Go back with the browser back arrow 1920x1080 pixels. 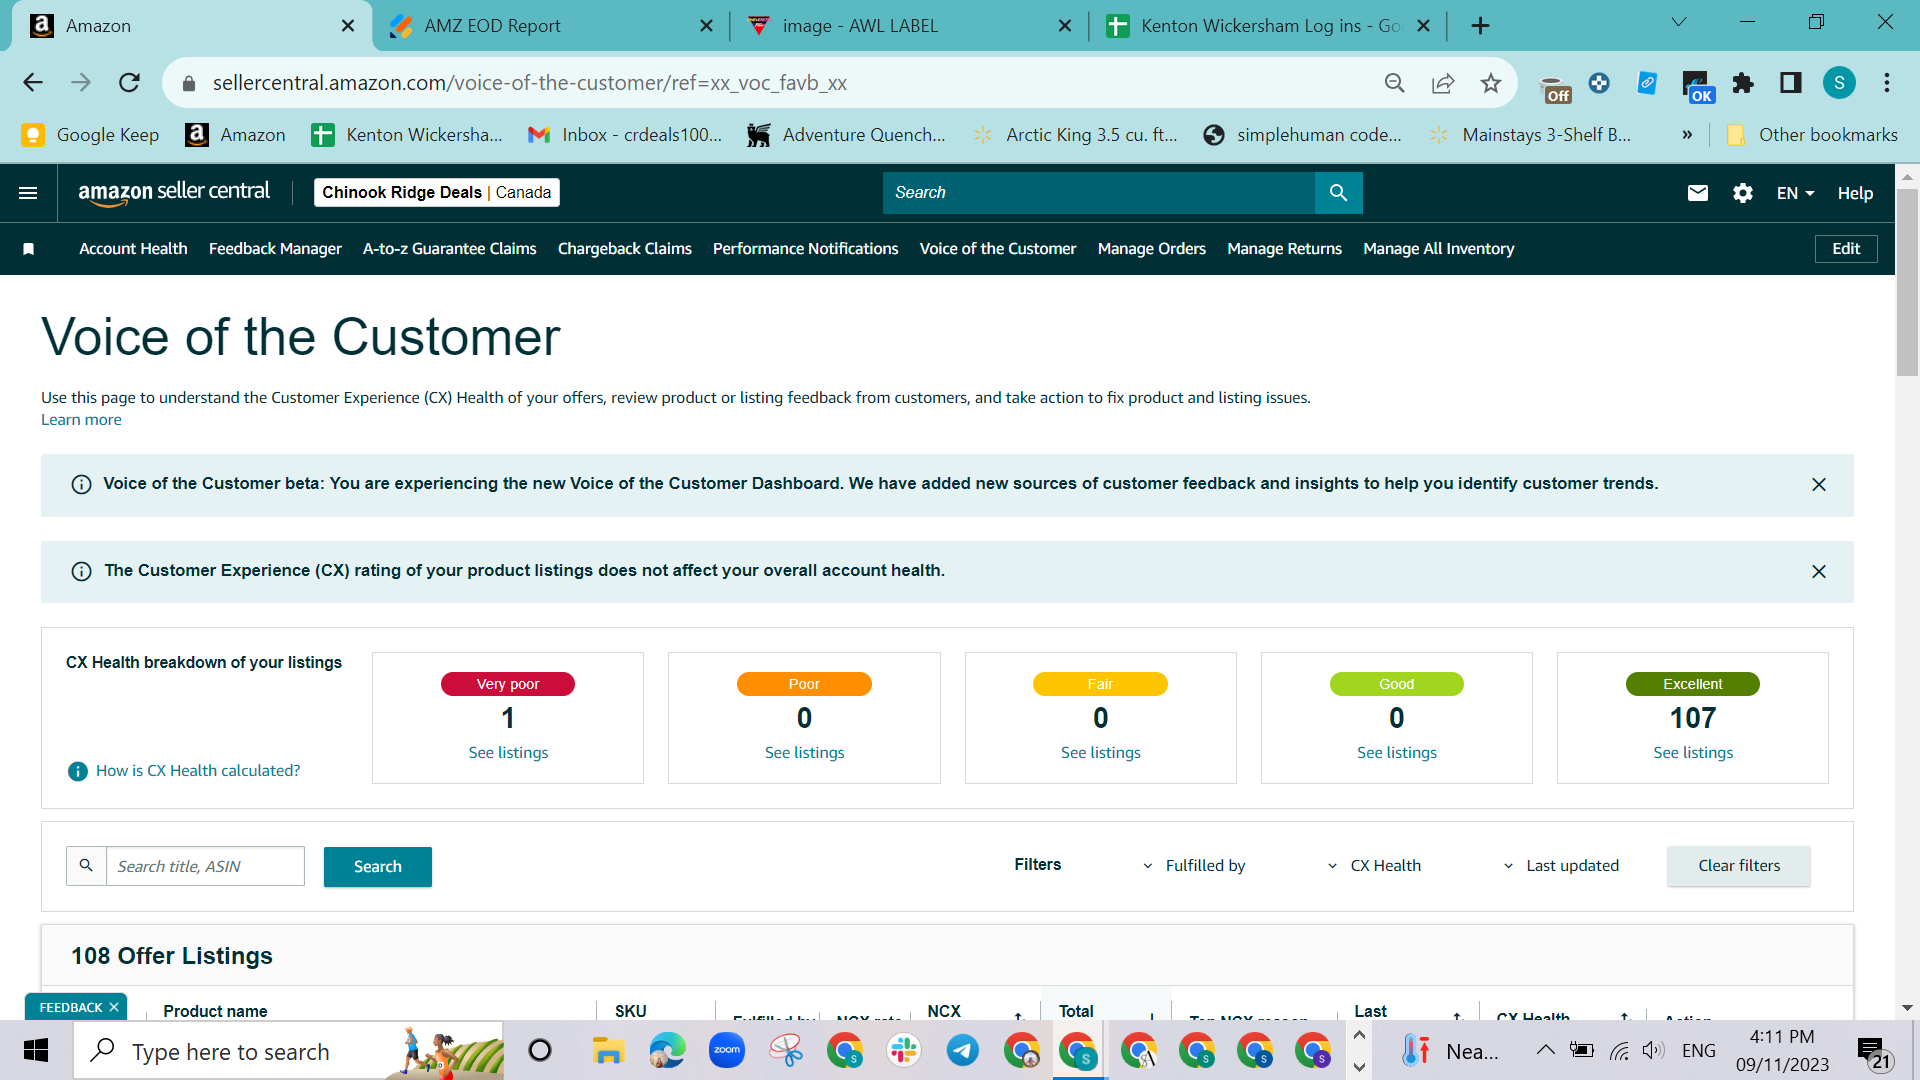tap(33, 83)
